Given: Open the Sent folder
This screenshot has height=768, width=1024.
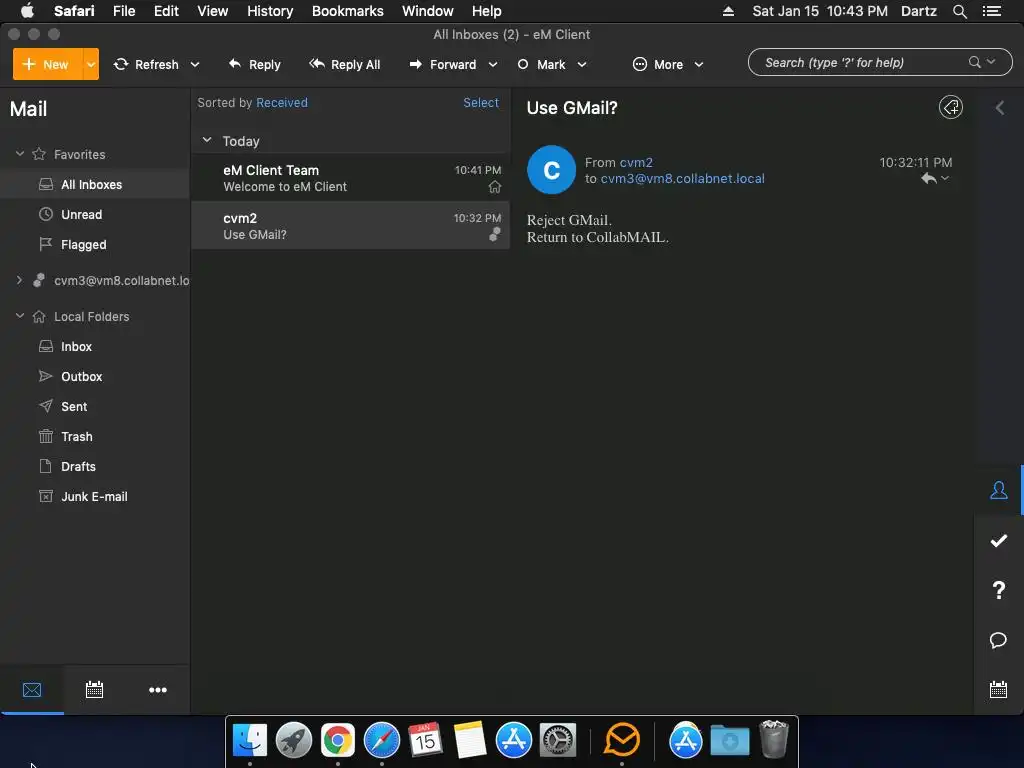Looking at the screenshot, I should [x=95, y=406].
